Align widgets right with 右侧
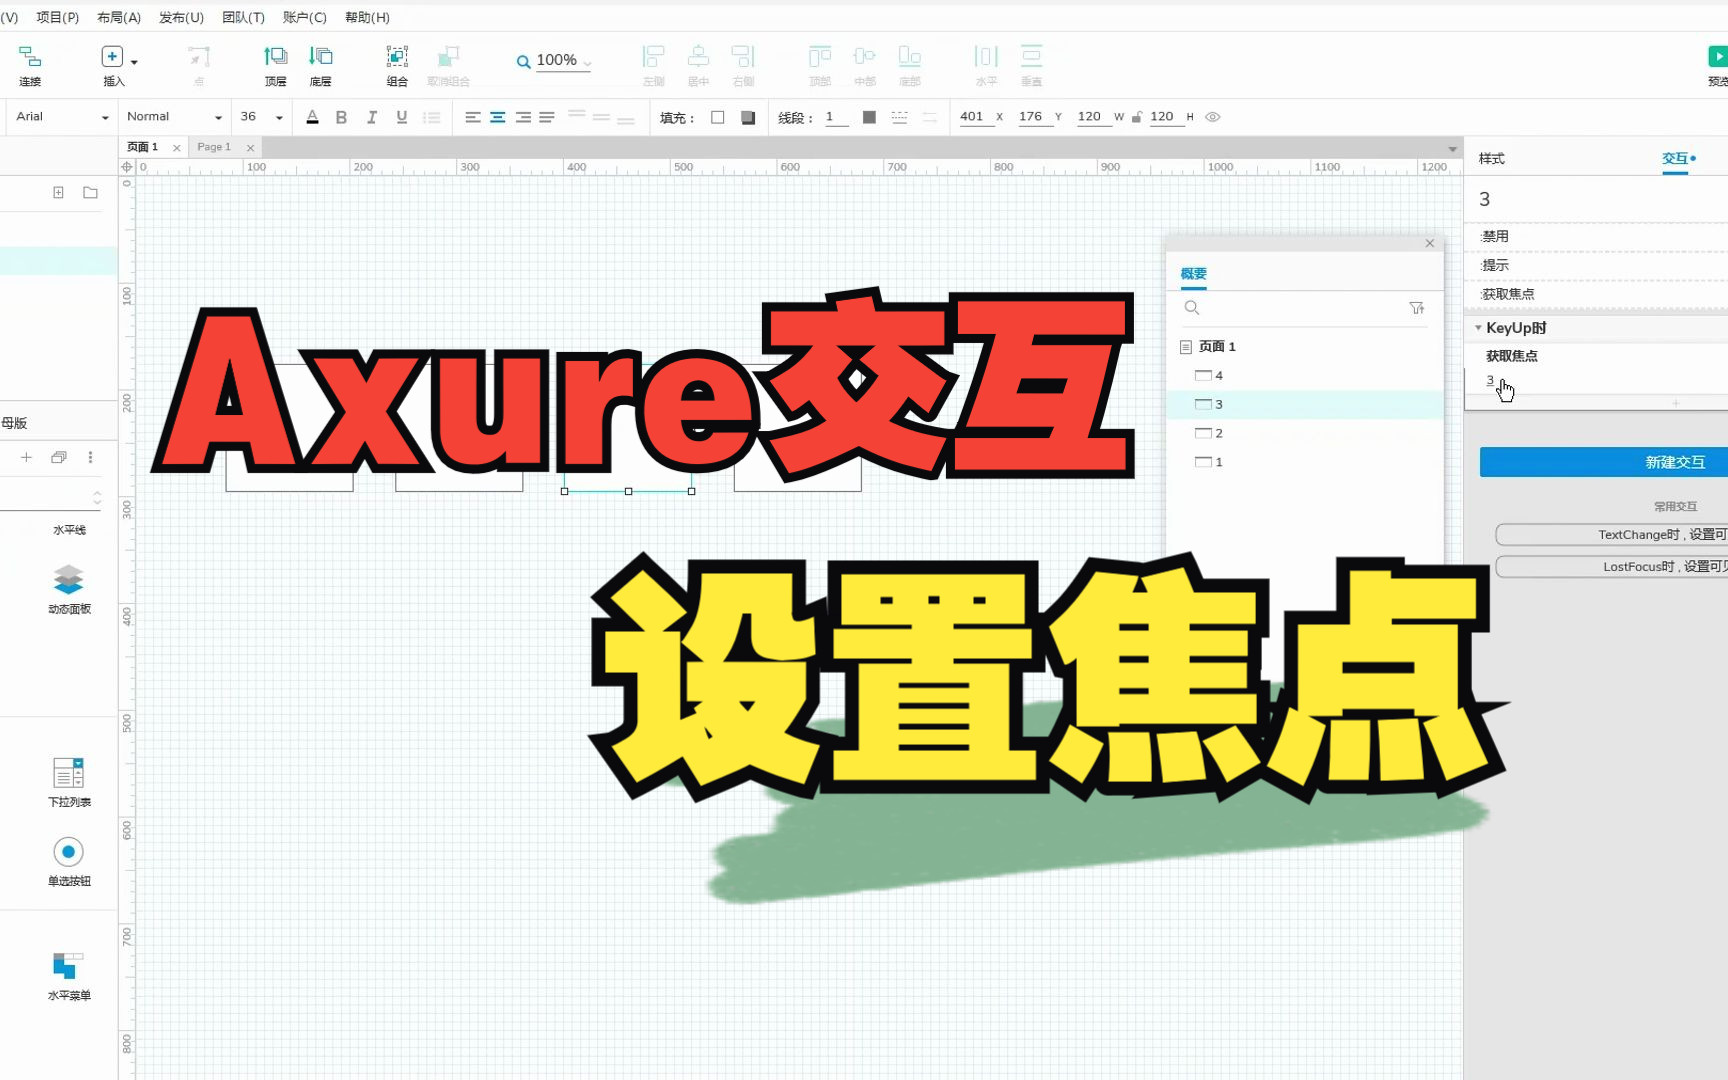 click(x=743, y=65)
